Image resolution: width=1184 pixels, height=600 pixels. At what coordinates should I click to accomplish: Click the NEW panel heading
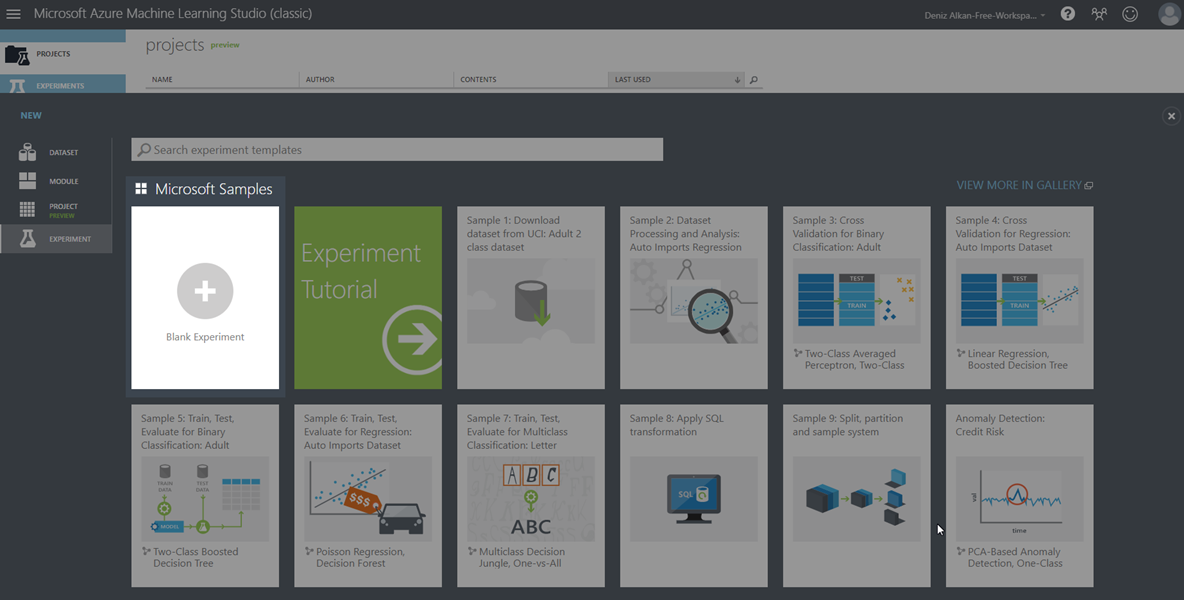pyautogui.click(x=31, y=115)
